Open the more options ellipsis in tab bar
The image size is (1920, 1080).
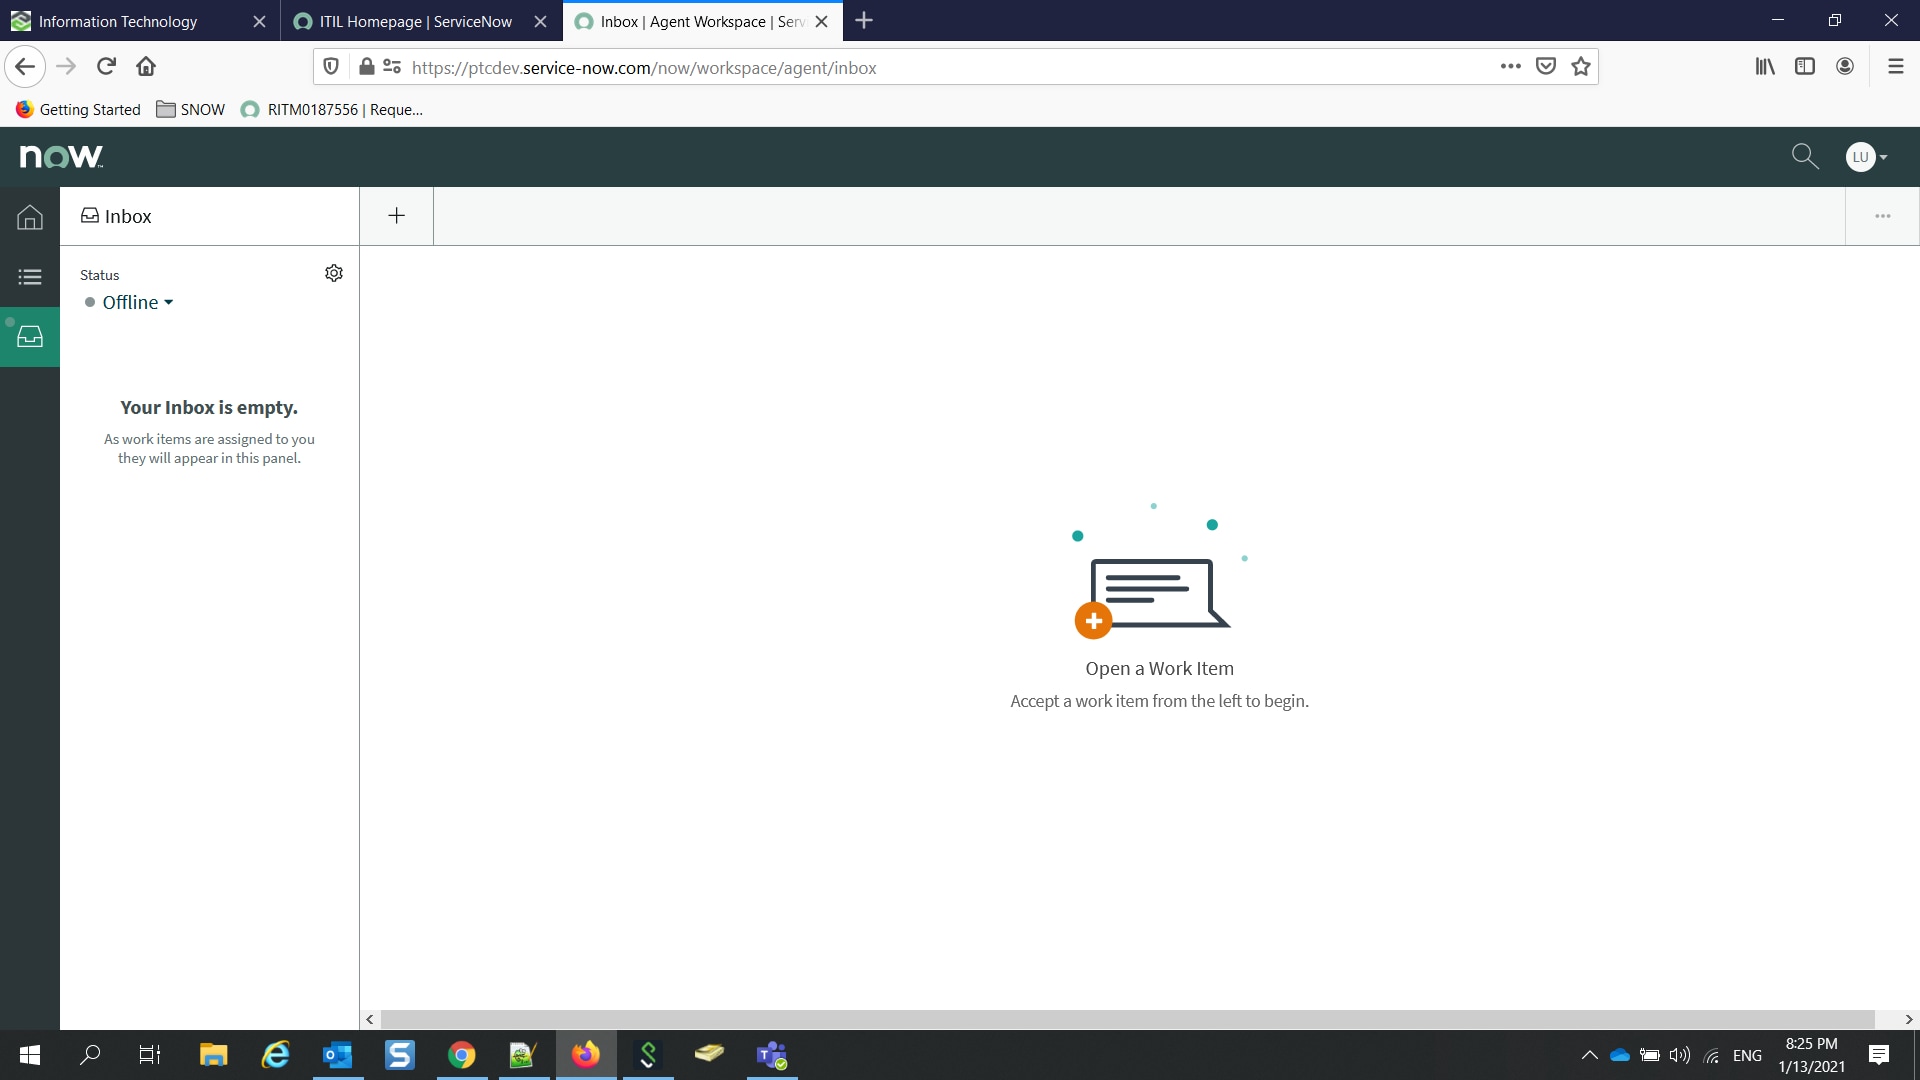(x=1882, y=216)
